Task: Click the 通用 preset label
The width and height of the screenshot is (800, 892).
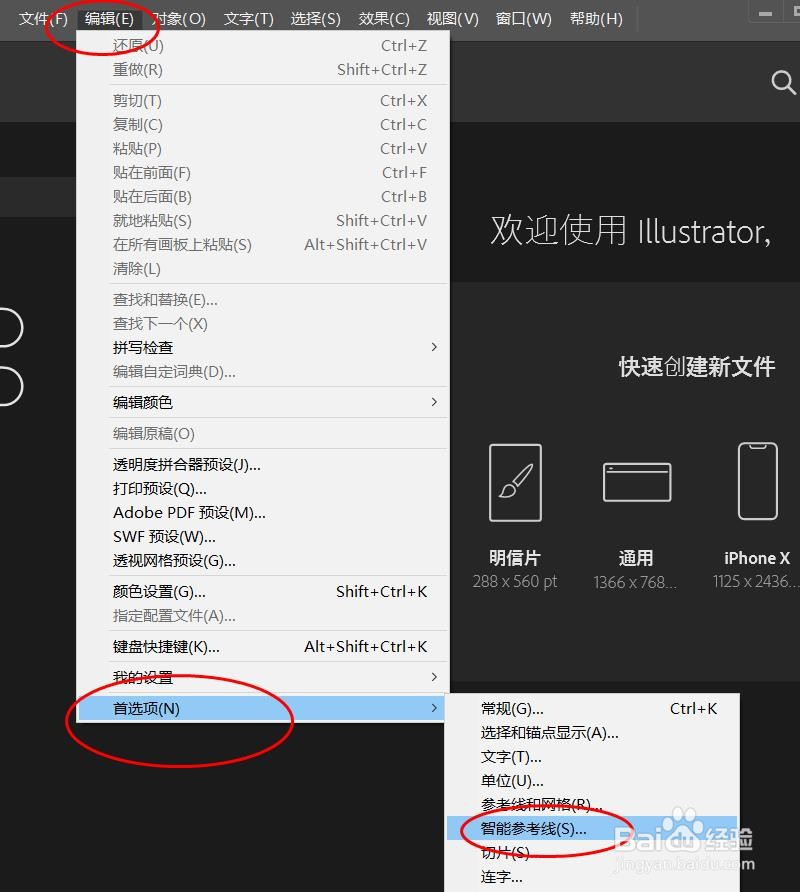Action: [x=636, y=558]
